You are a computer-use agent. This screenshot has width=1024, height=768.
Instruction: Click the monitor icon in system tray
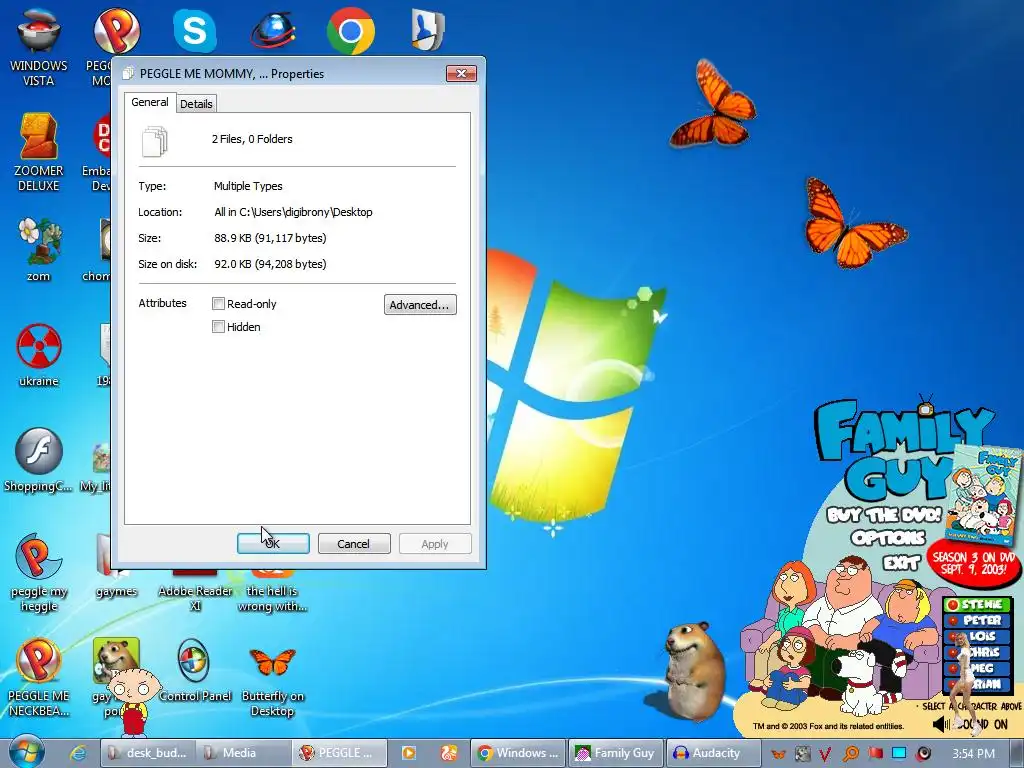click(899, 754)
